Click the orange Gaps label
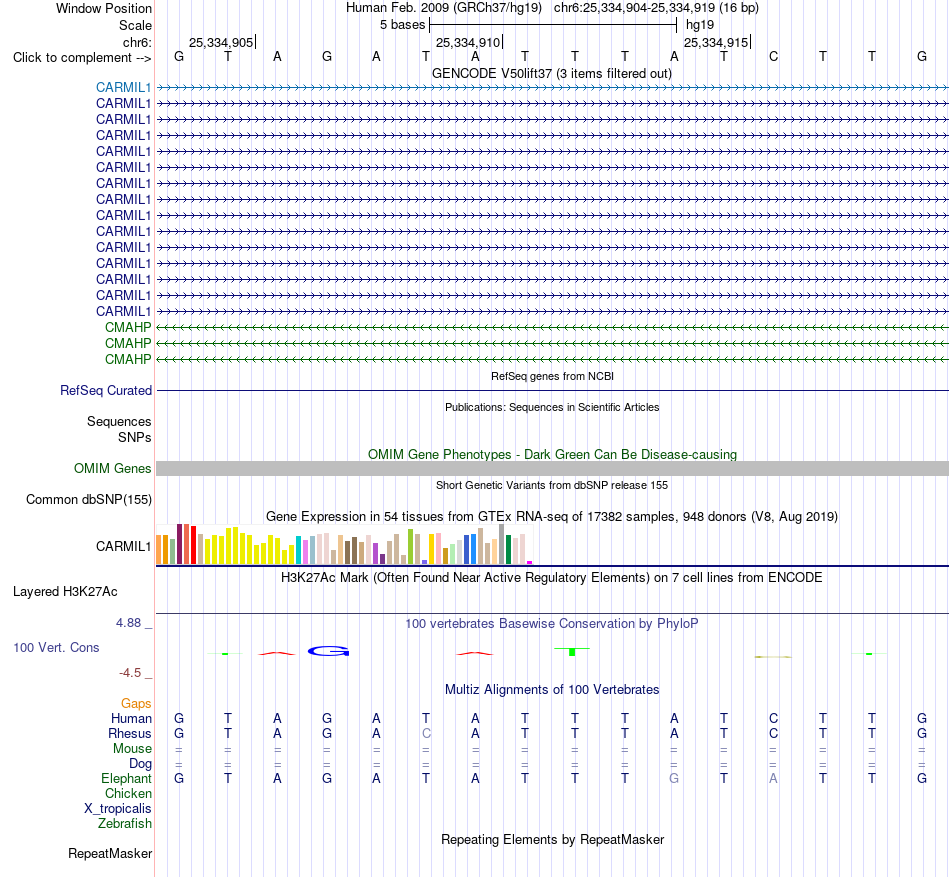The height and width of the screenshot is (877, 950). pos(136,704)
